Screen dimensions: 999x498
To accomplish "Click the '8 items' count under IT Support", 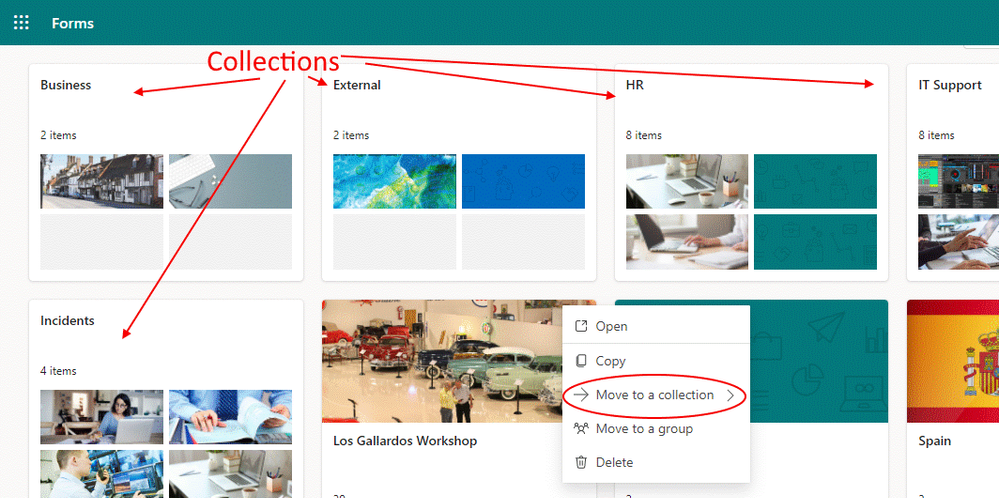I will [936, 135].
